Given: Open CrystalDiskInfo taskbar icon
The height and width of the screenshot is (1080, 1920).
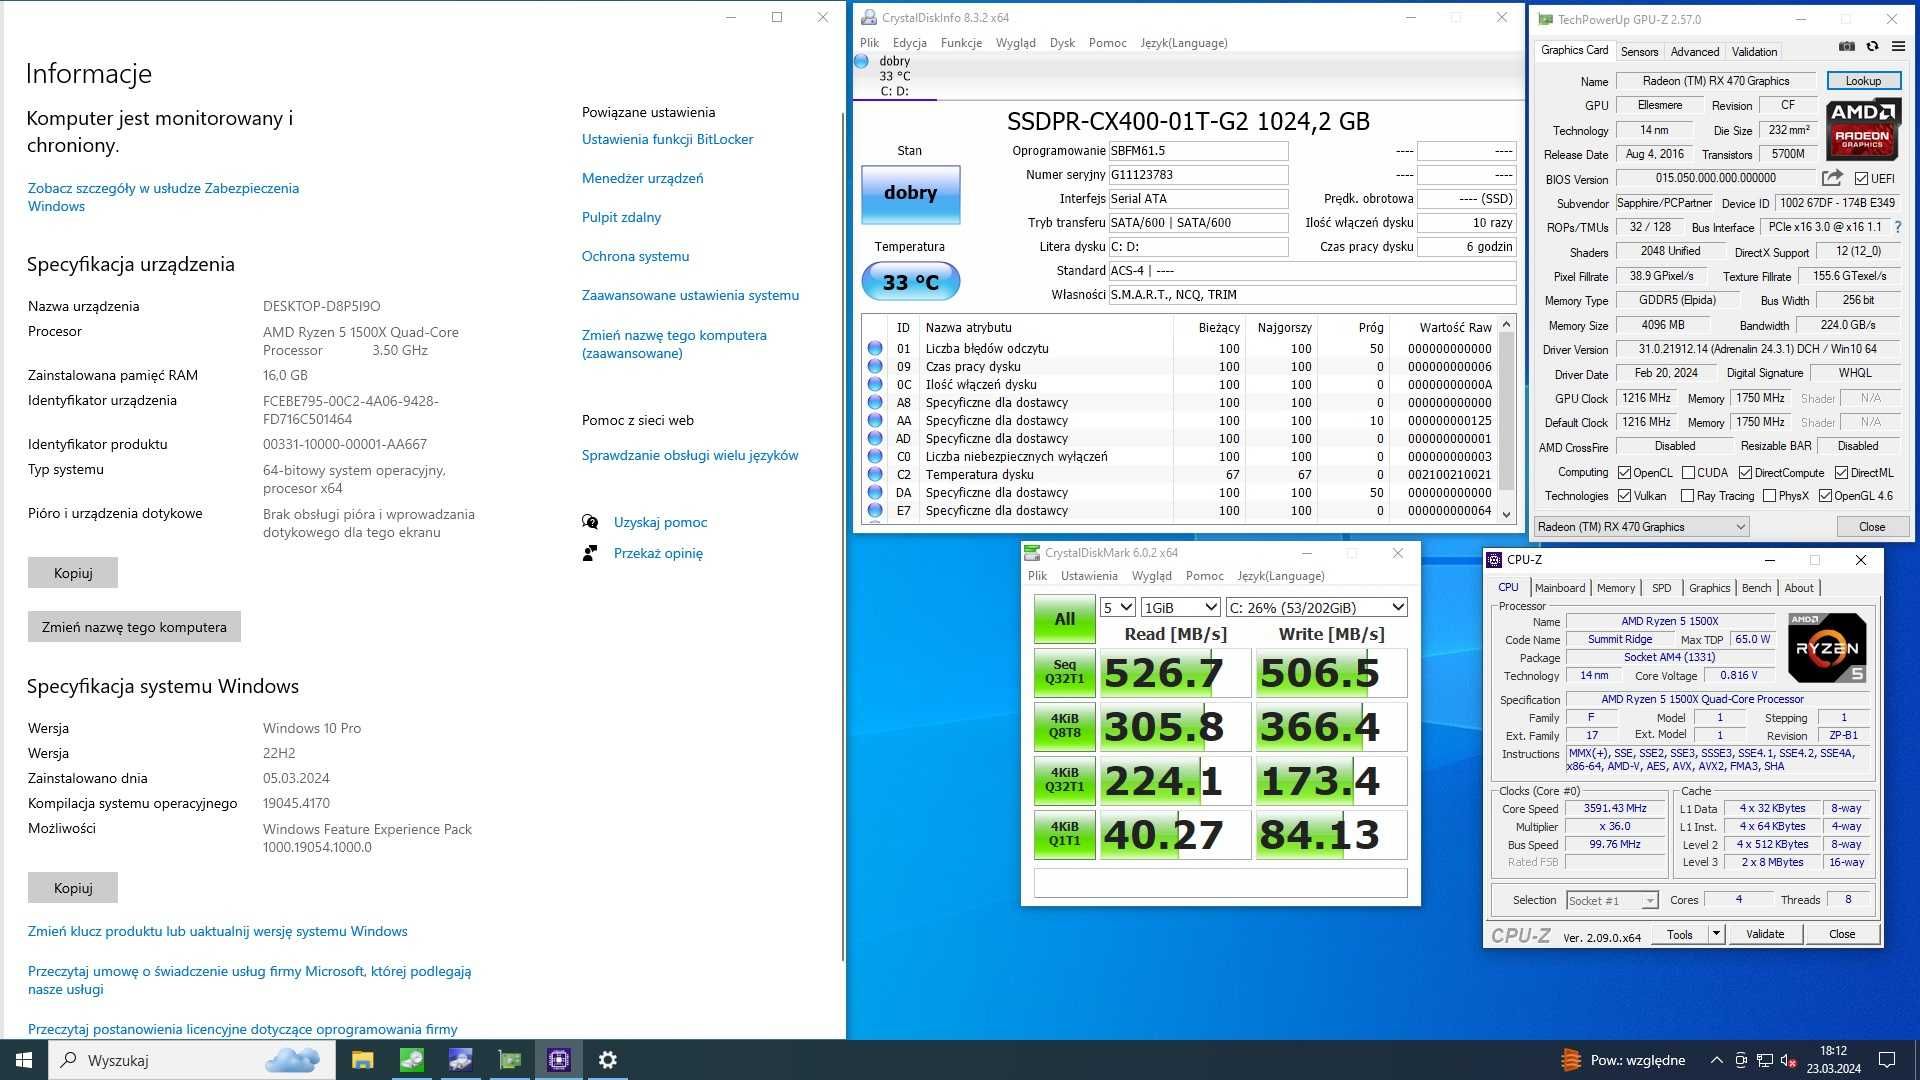Looking at the screenshot, I should coord(460,1060).
